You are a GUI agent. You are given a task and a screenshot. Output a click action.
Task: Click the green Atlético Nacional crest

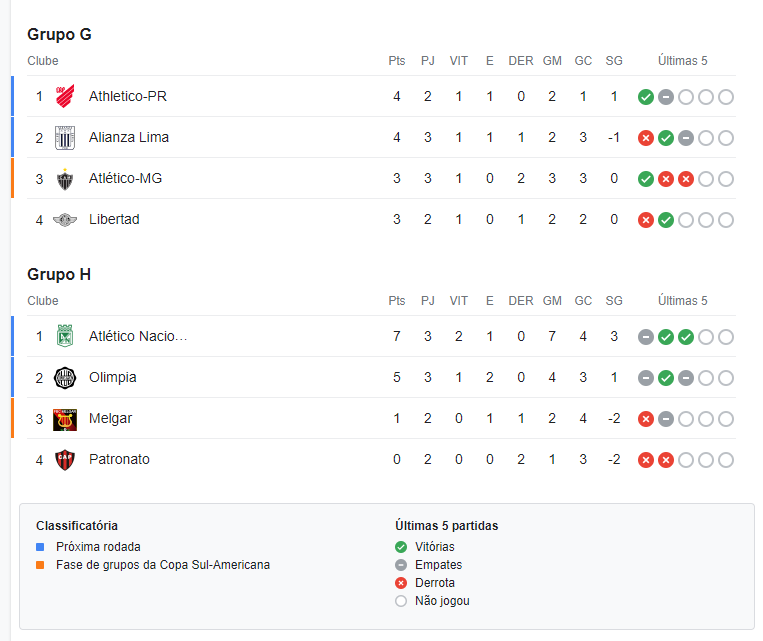65,336
